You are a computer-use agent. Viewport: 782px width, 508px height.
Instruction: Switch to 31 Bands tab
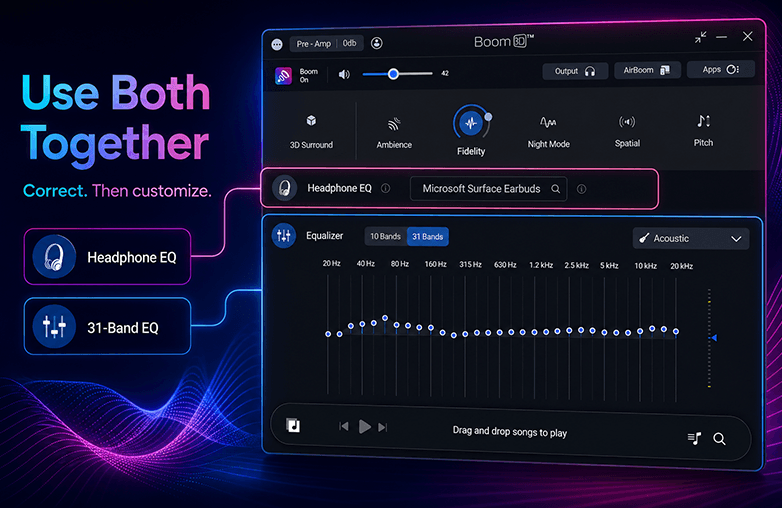tap(427, 236)
